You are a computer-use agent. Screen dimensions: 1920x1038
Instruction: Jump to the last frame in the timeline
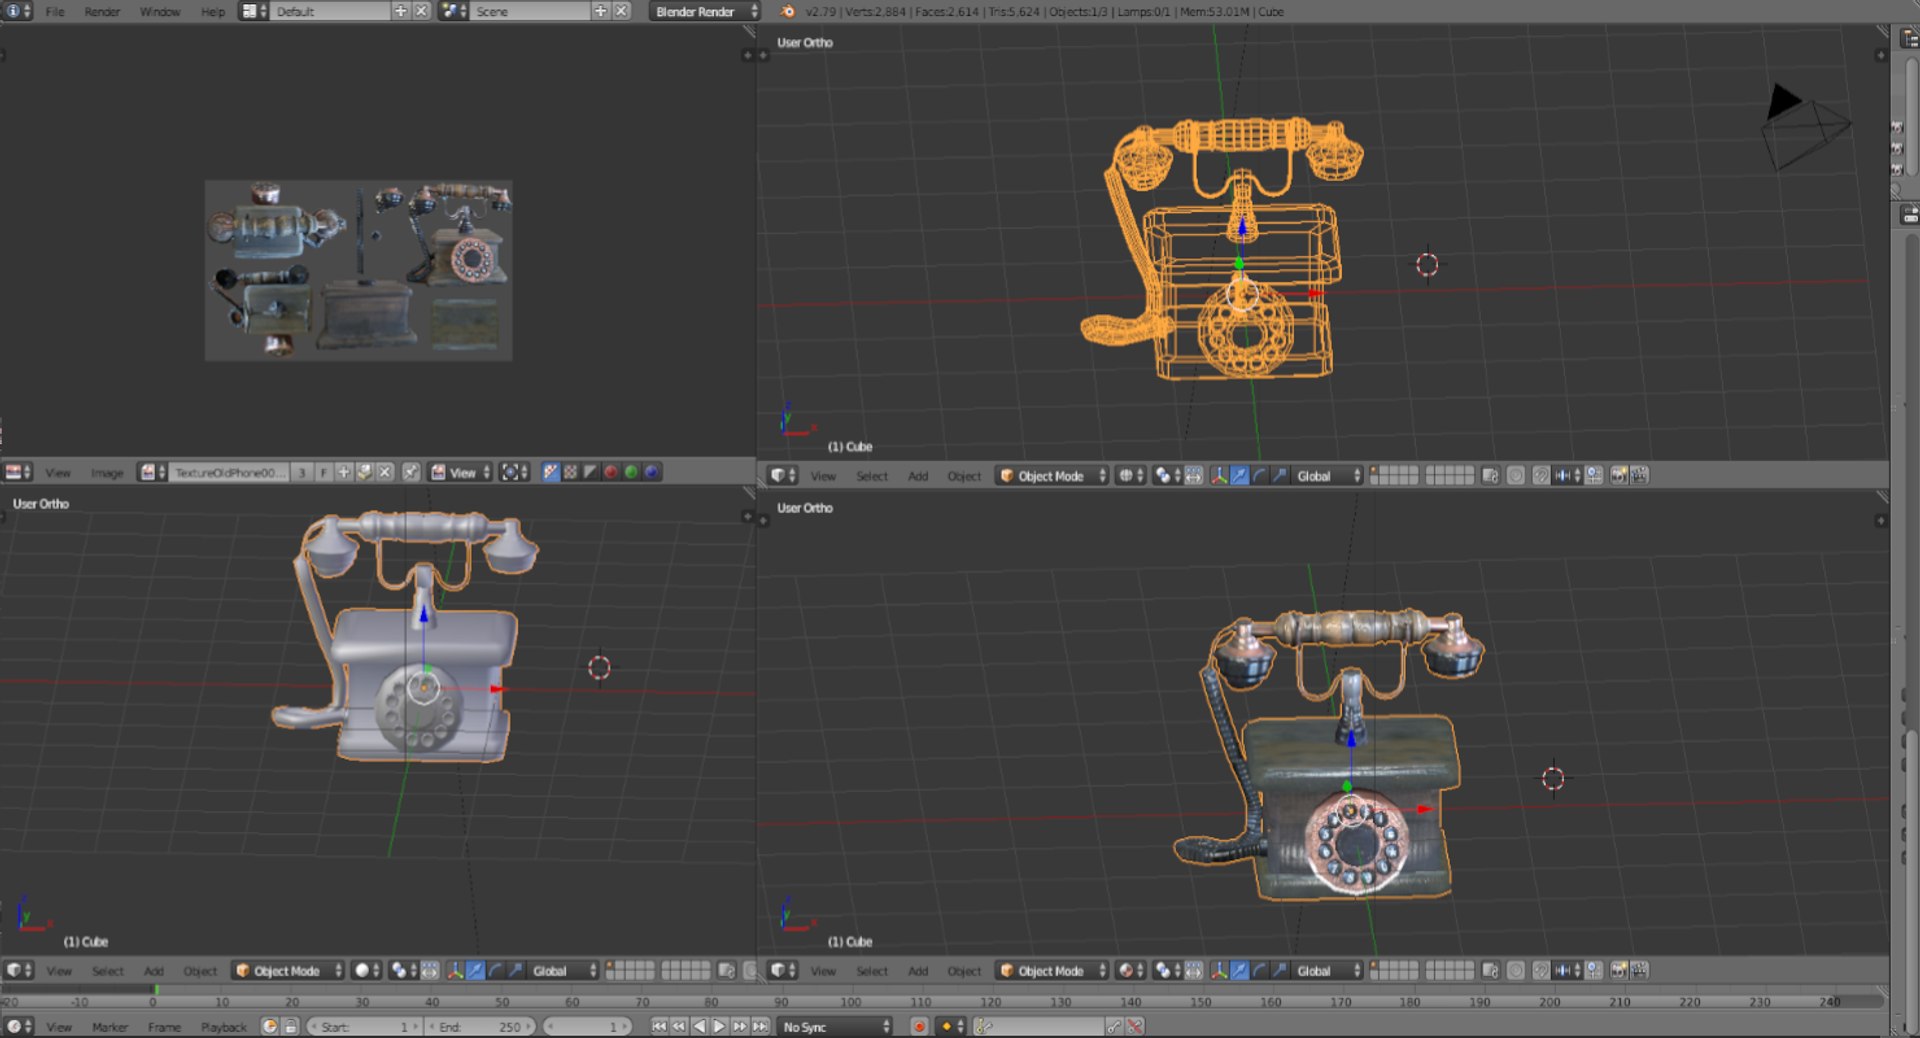click(x=760, y=1027)
